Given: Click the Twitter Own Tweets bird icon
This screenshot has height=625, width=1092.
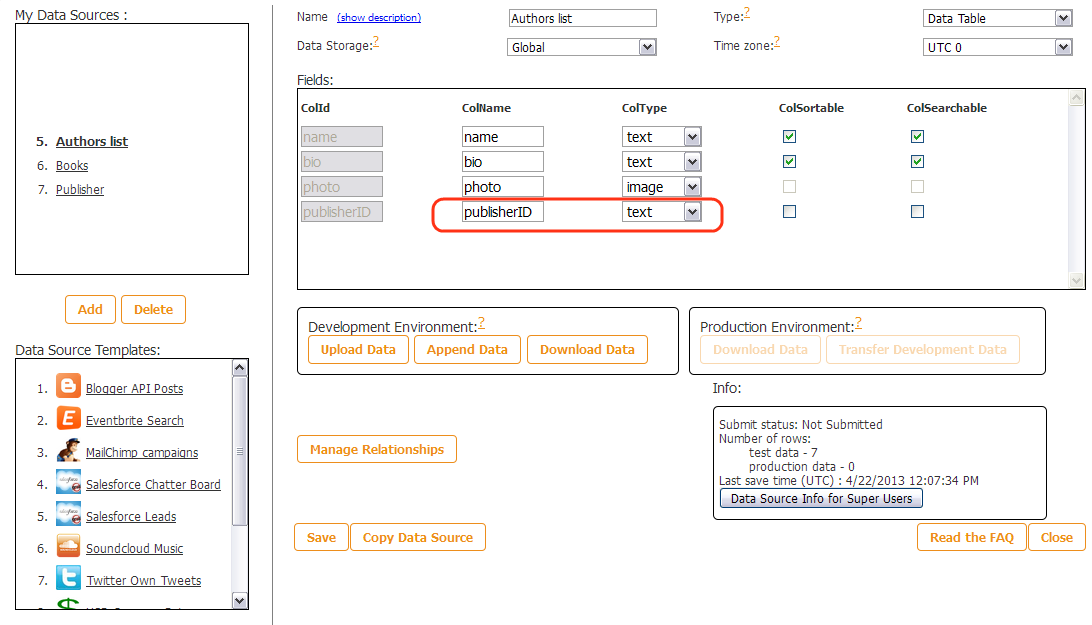Looking at the screenshot, I should pos(68,579).
